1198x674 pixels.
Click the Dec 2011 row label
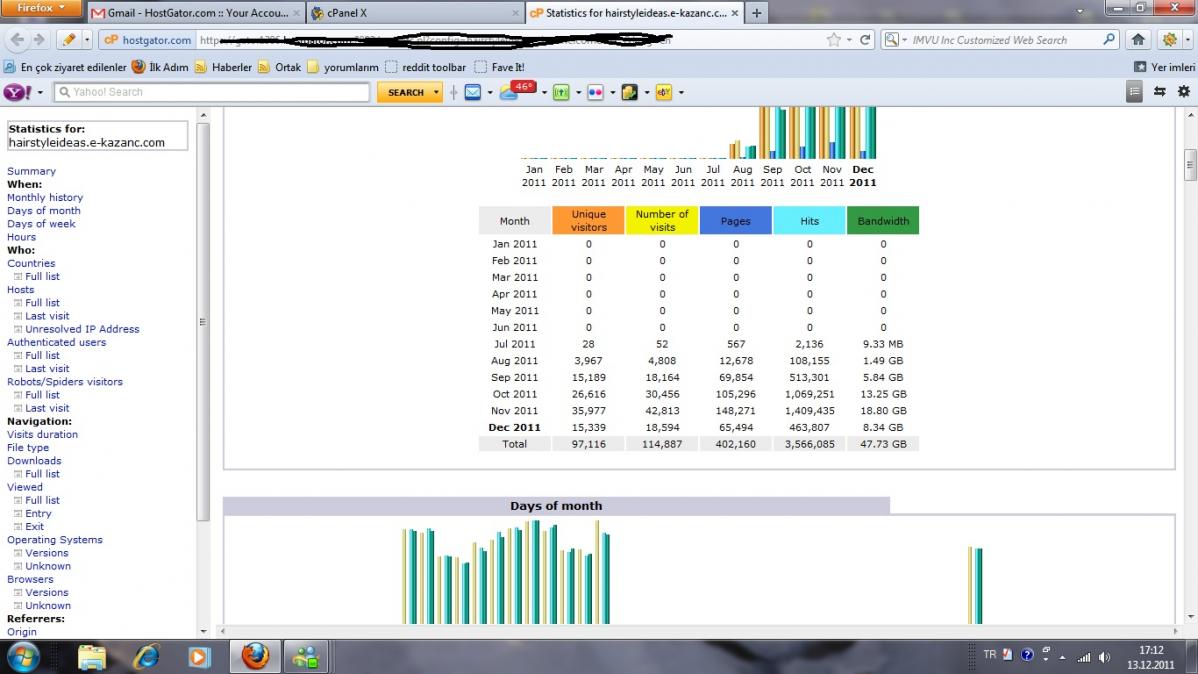point(514,427)
